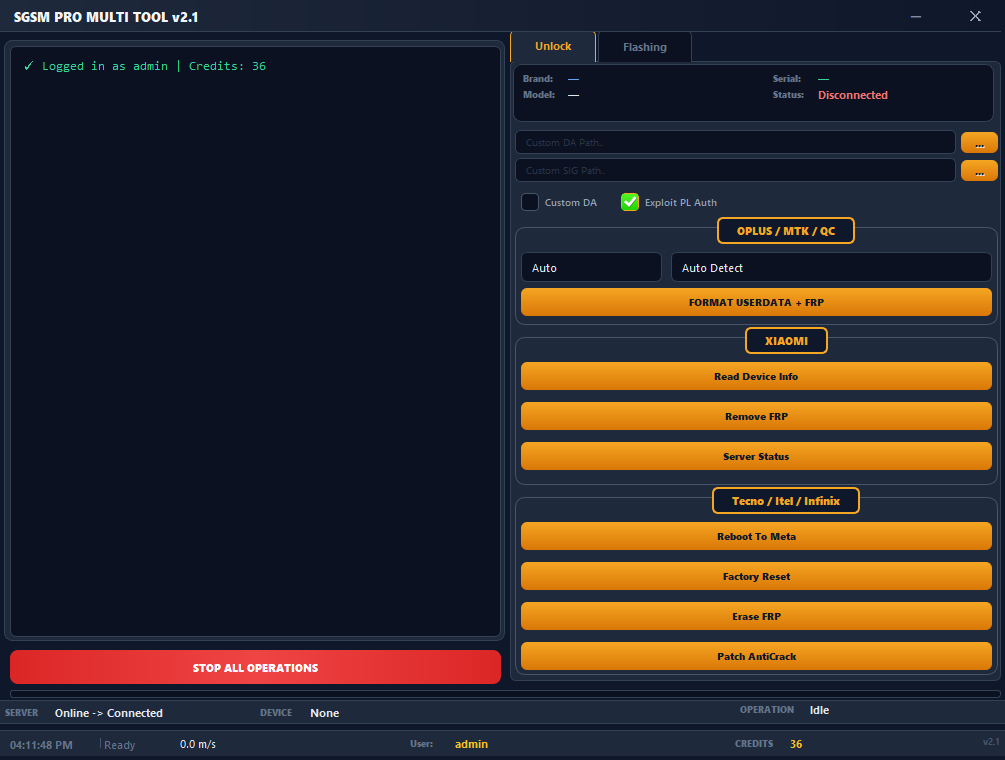The width and height of the screenshot is (1005, 760).
Task: Click the Device None status entry
Action: (x=324, y=713)
